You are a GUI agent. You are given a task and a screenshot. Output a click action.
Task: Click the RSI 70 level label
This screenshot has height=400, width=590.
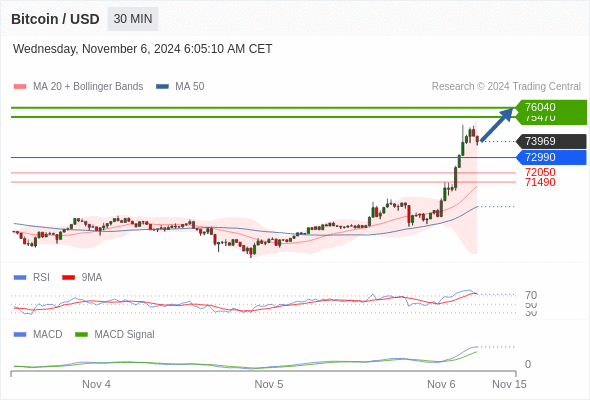[531, 295]
